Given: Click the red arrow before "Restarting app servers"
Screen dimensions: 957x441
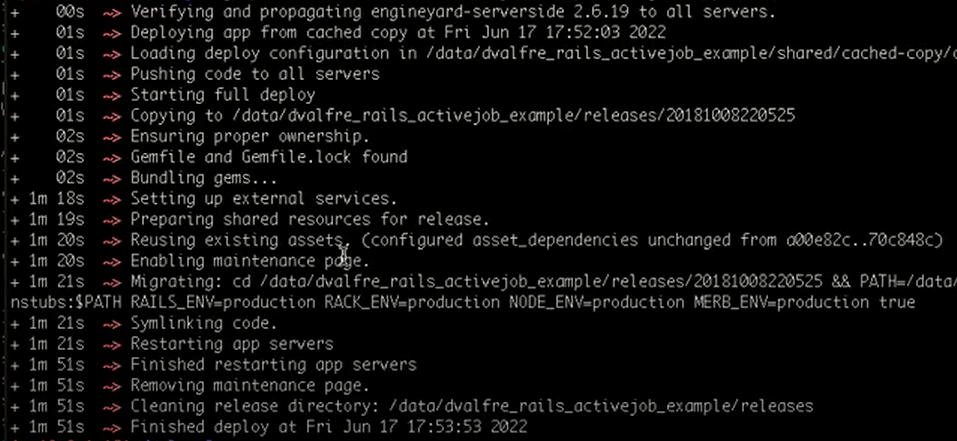Looking at the screenshot, I should (x=113, y=344).
